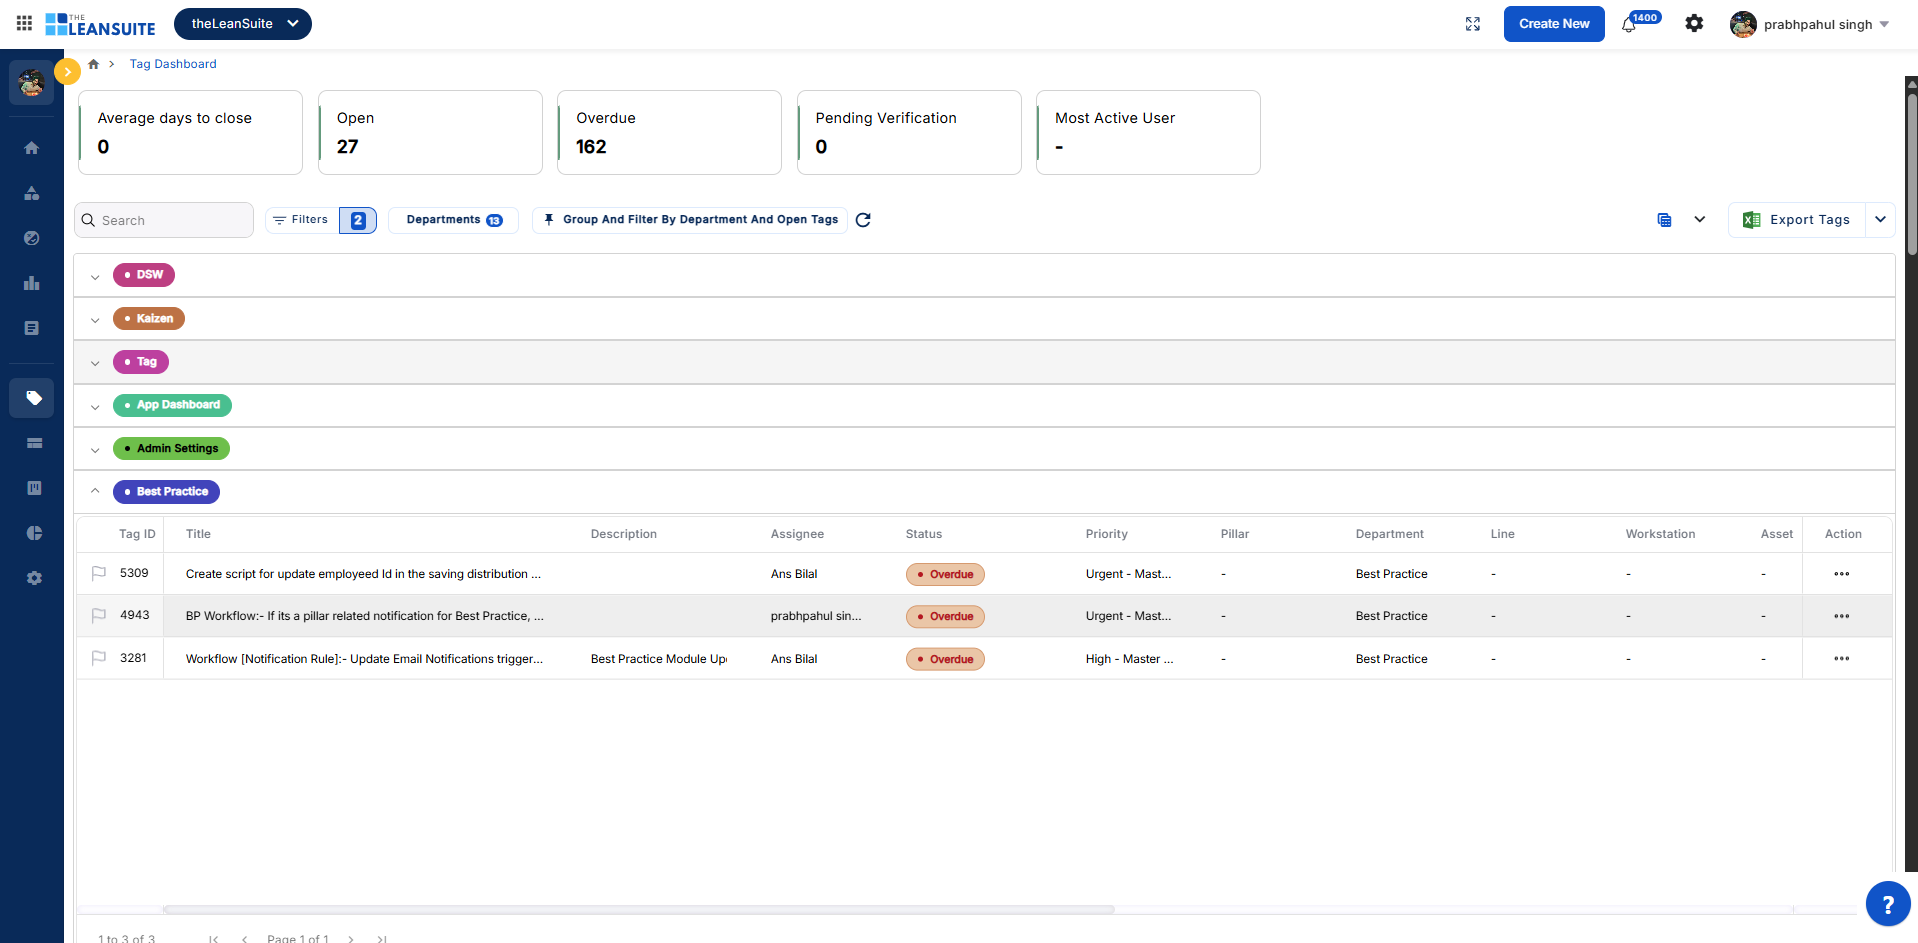
Task: Open gauge dashboard icon in sidebar
Action: (32, 238)
